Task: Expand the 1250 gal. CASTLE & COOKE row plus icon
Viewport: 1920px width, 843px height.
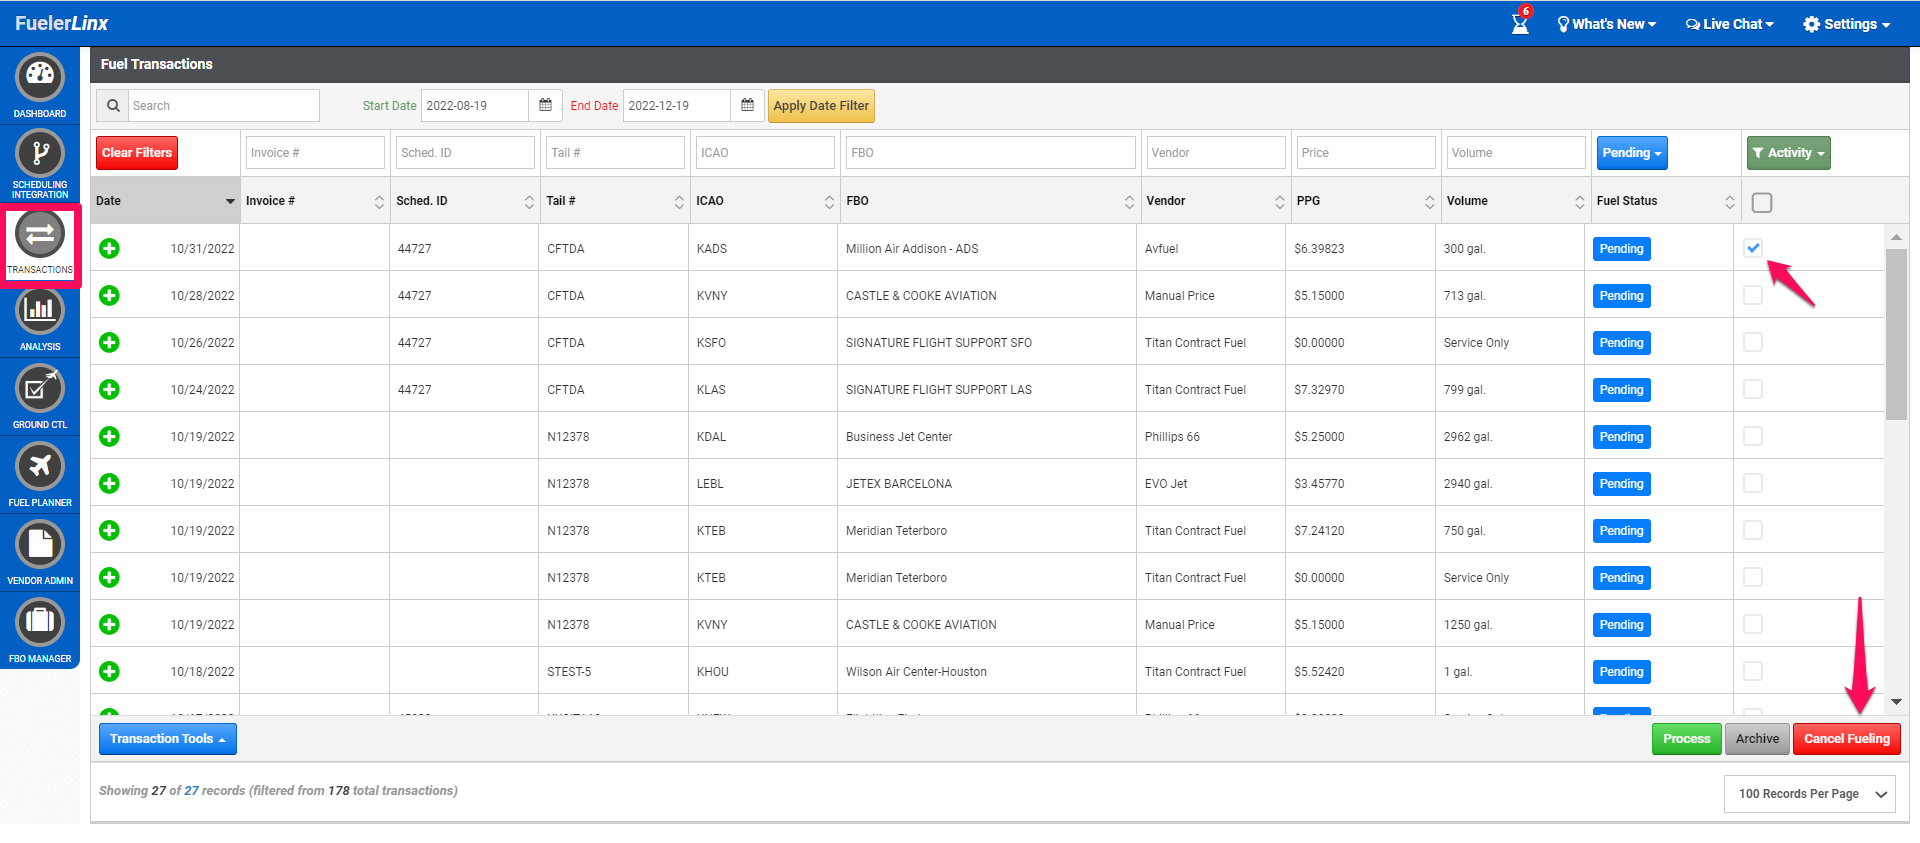Action: (x=109, y=624)
